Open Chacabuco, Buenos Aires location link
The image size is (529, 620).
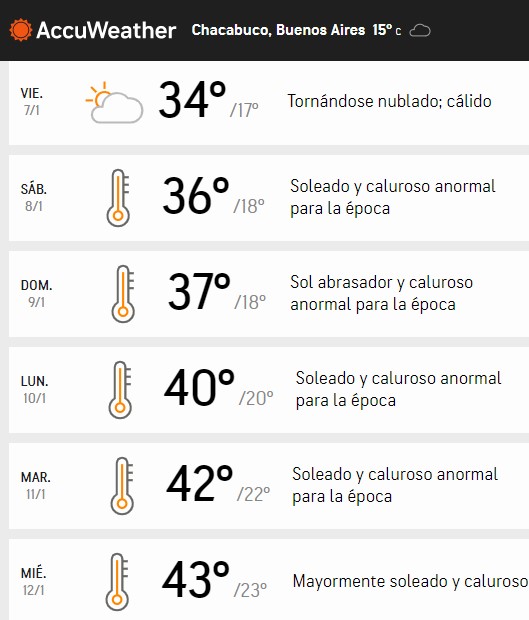coord(278,30)
